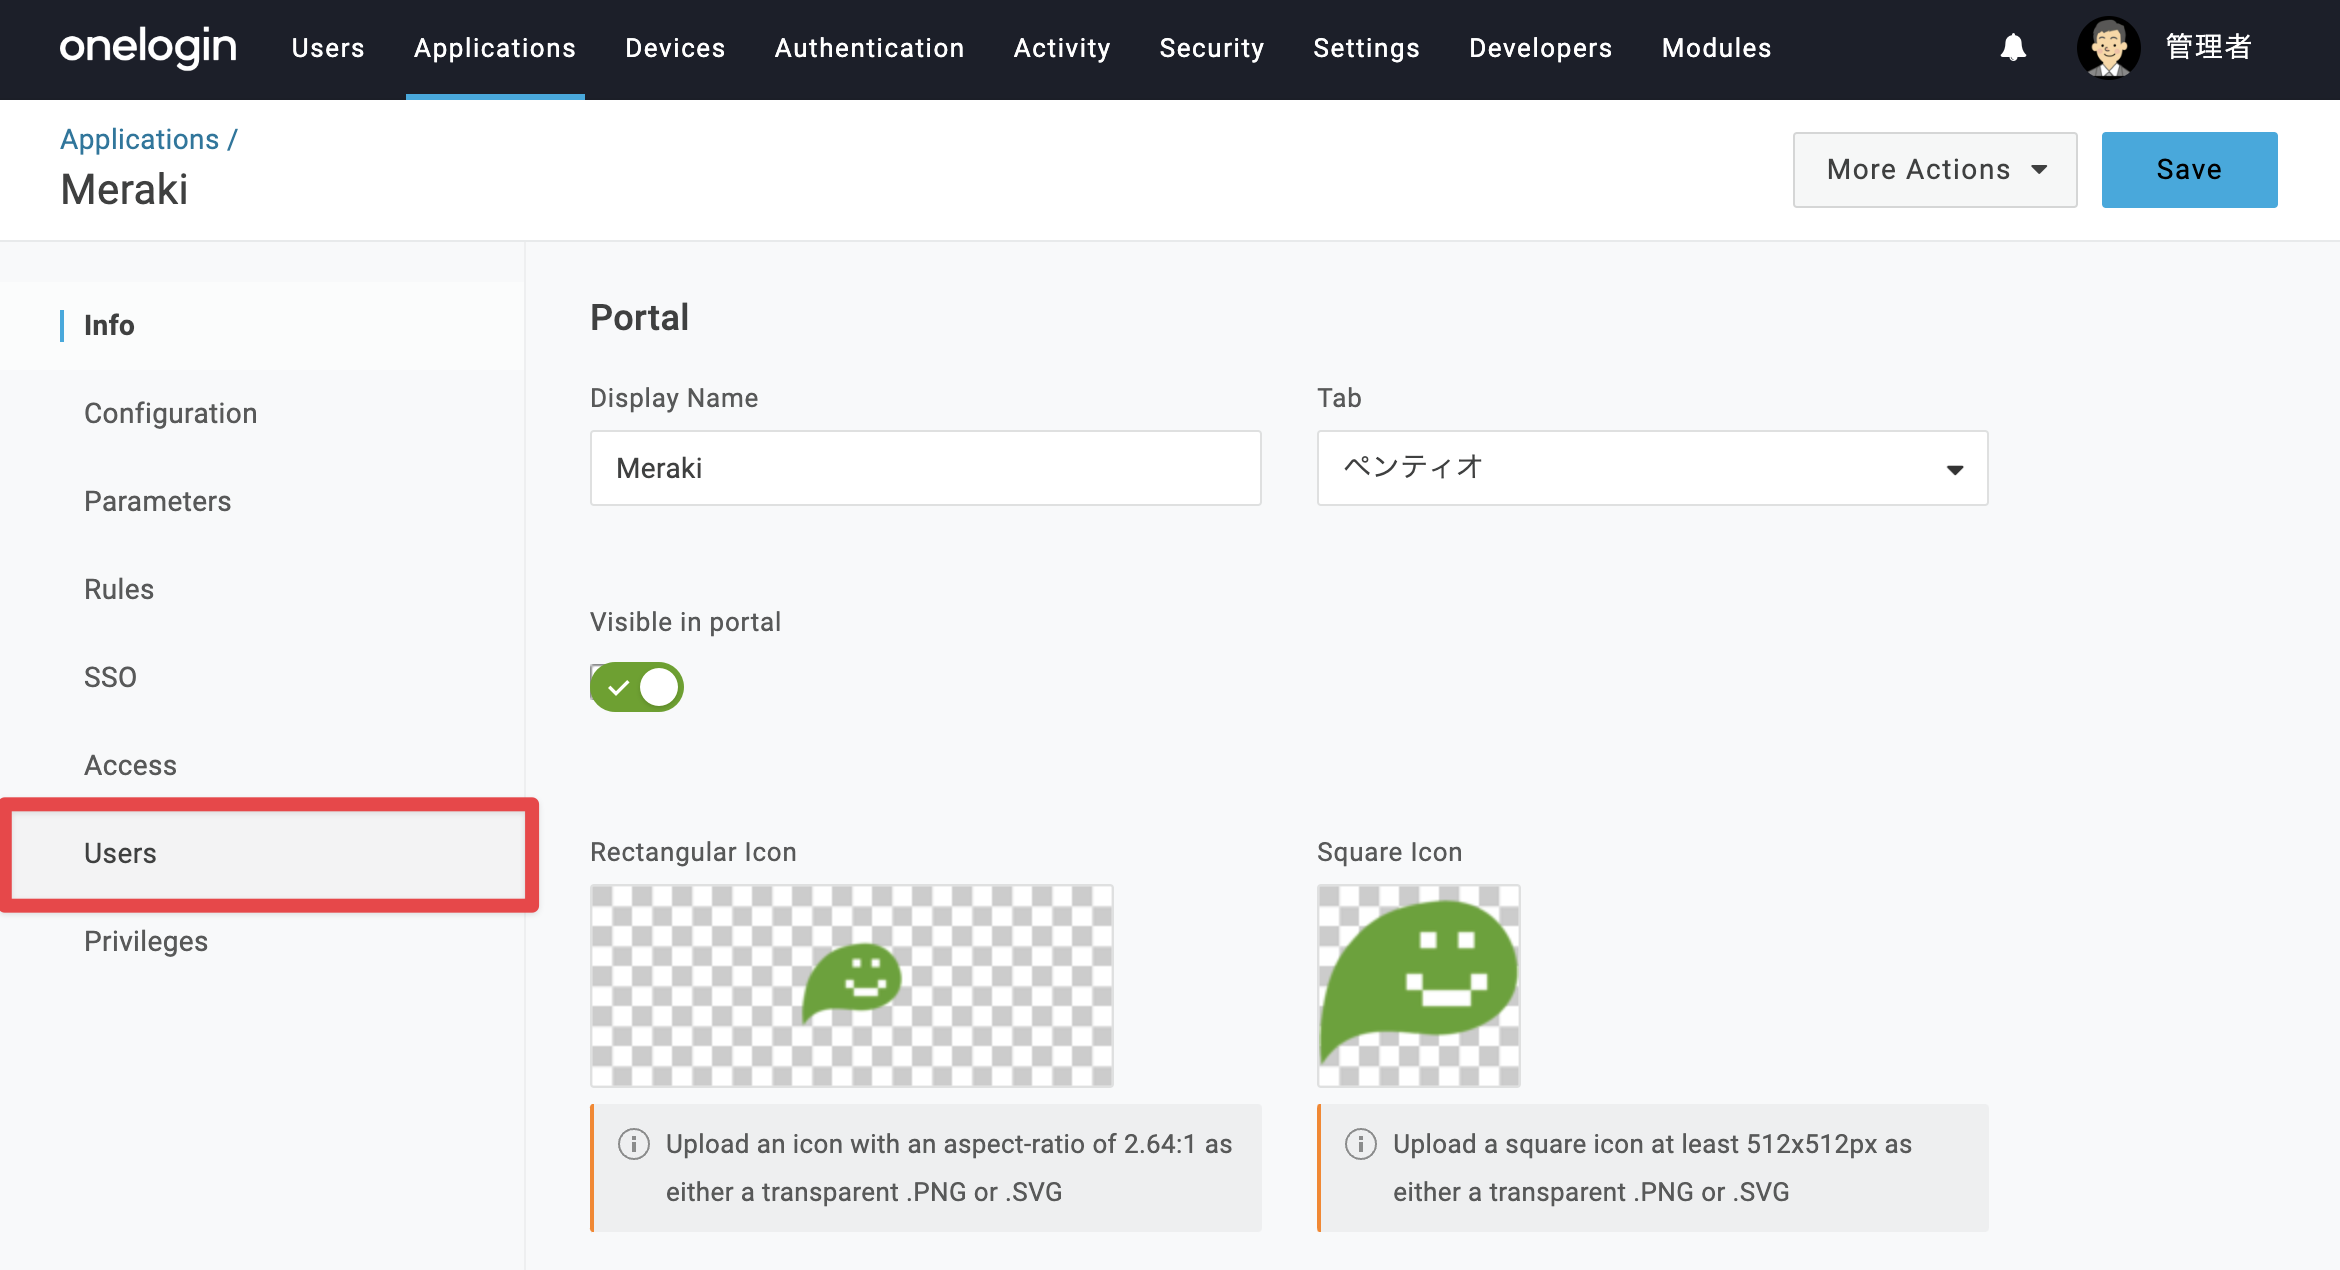This screenshot has height=1270, width=2340.
Task: Click the Portal section heading
Action: [639, 317]
